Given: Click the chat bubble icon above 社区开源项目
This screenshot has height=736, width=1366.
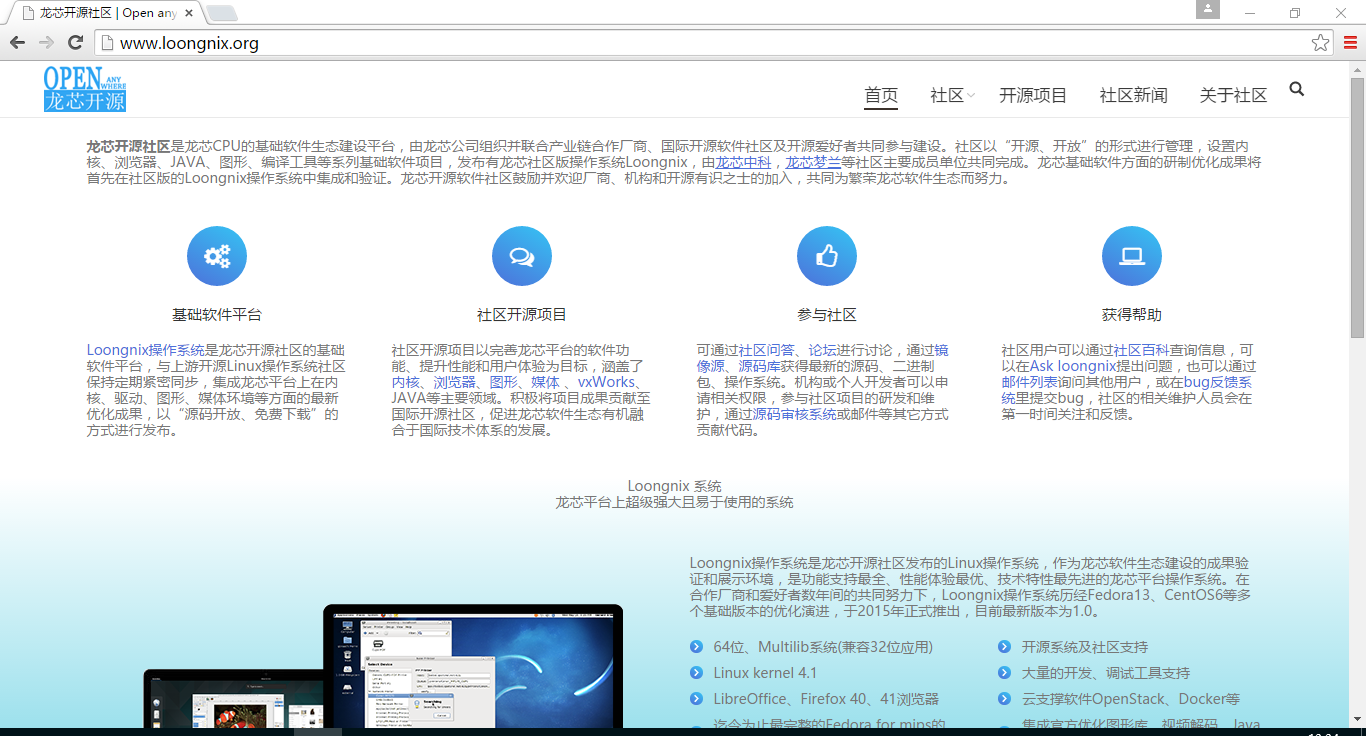Looking at the screenshot, I should [522, 256].
